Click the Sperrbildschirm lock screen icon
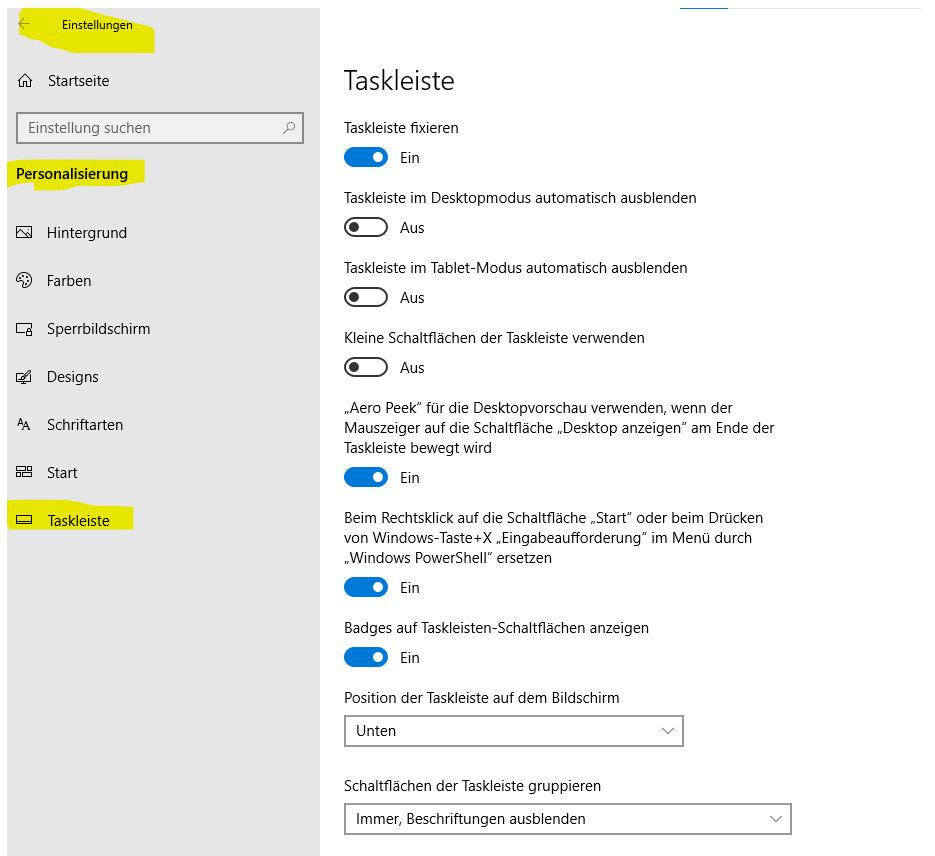 click(x=24, y=329)
